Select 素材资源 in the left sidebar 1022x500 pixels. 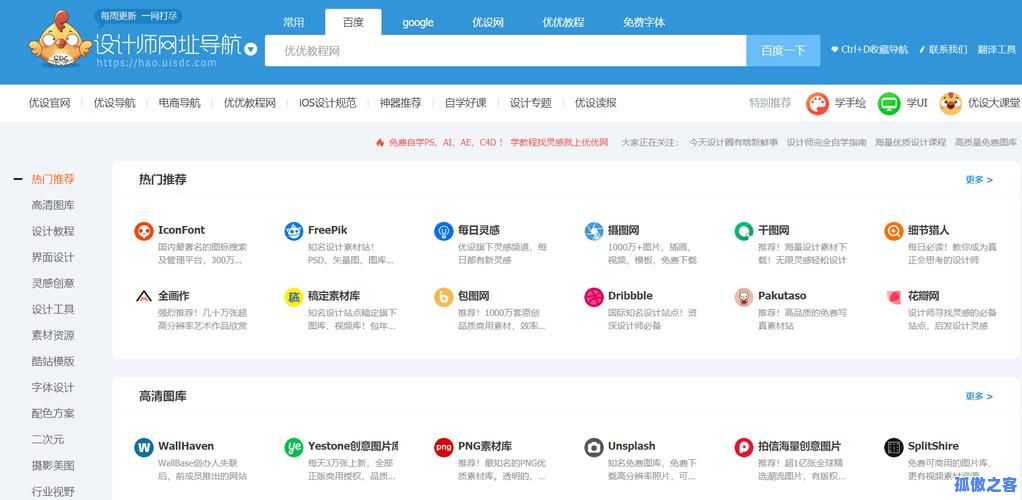point(53,336)
